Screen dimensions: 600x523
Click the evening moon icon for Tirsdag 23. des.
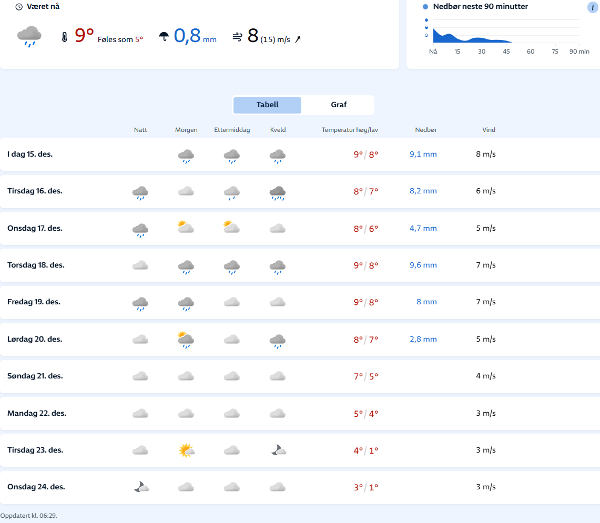point(278,450)
